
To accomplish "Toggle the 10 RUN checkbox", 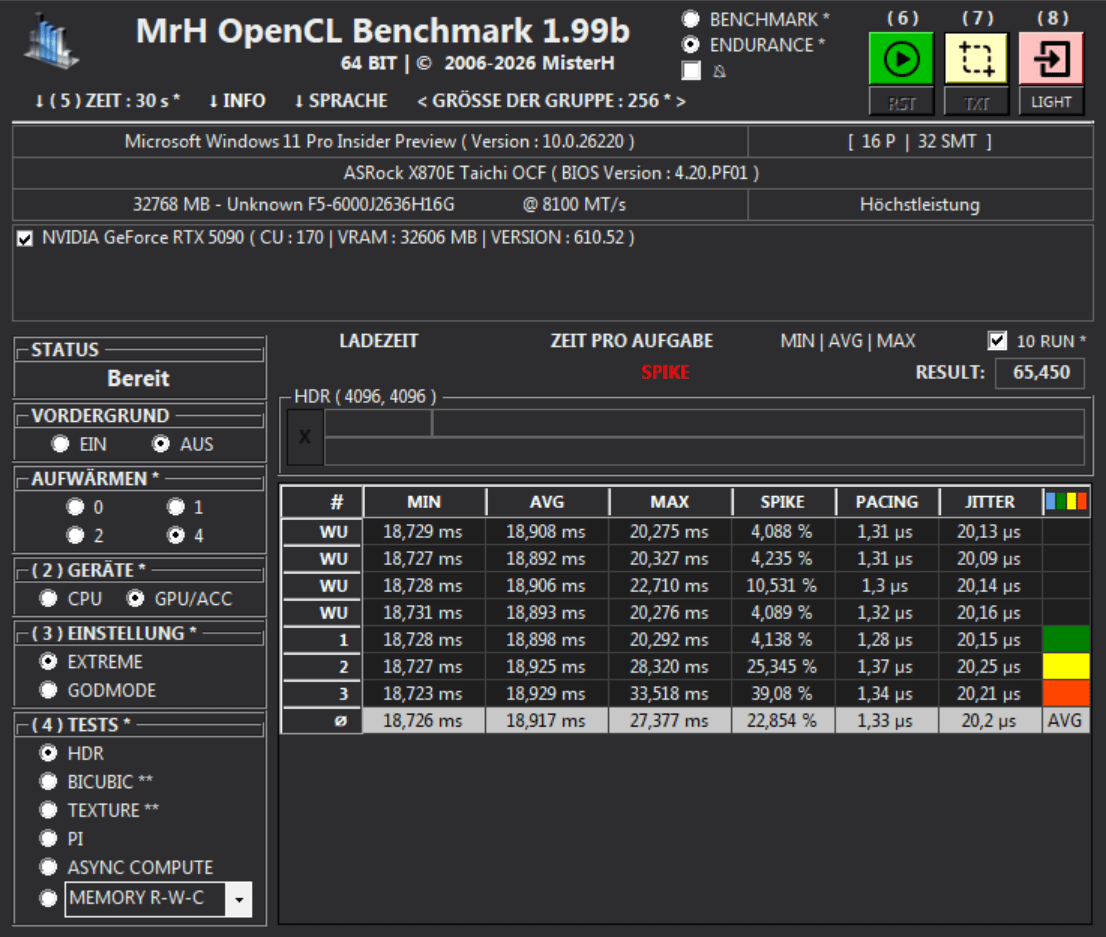I will (x=997, y=341).
